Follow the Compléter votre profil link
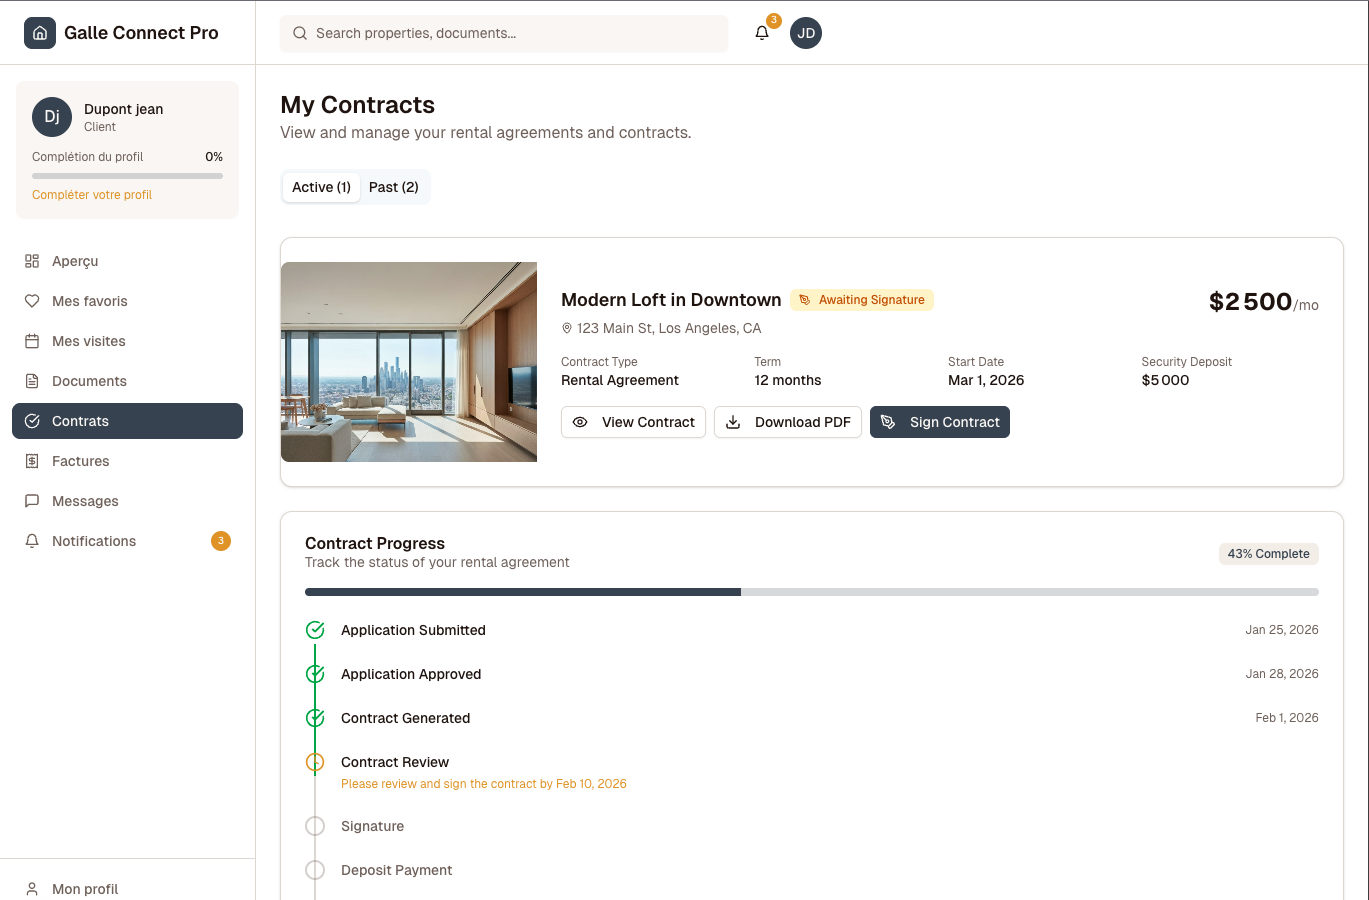Screen dimensions: 1369x900 pyautogui.click(x=92, y=194)
